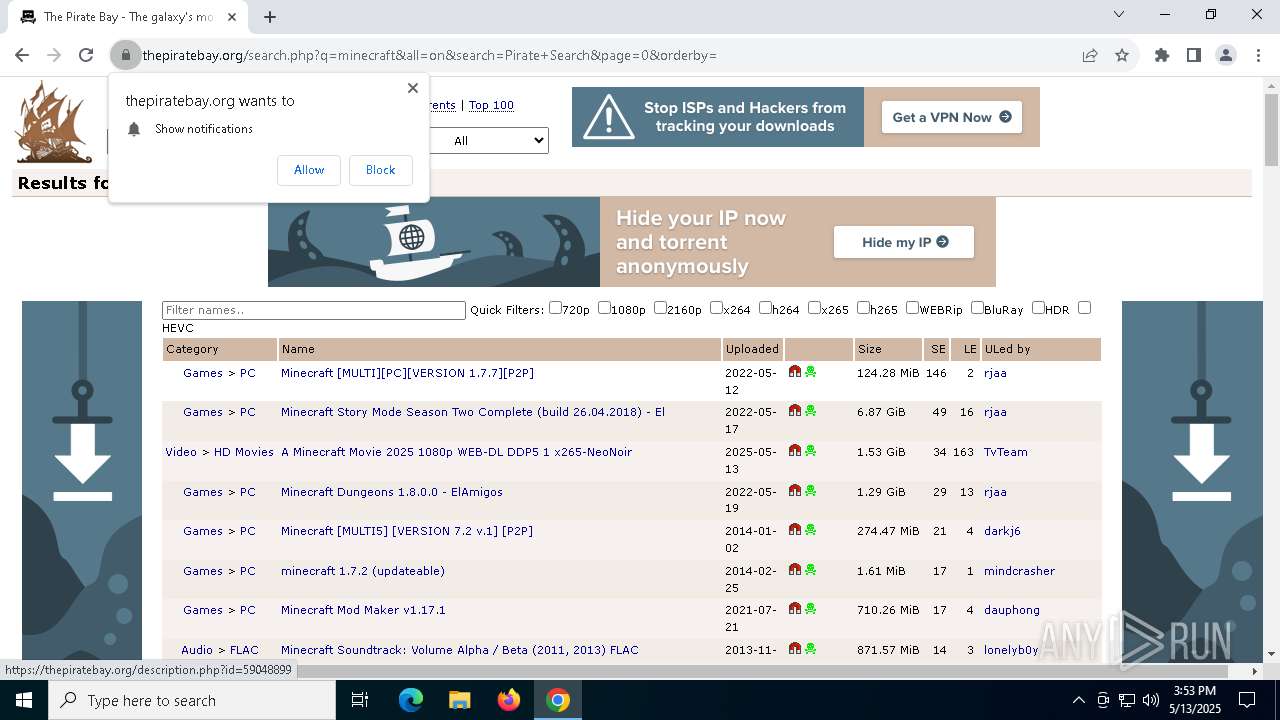Click the Filter names input field
This screenshot has height=720, width=1280.
coord(314,310)
